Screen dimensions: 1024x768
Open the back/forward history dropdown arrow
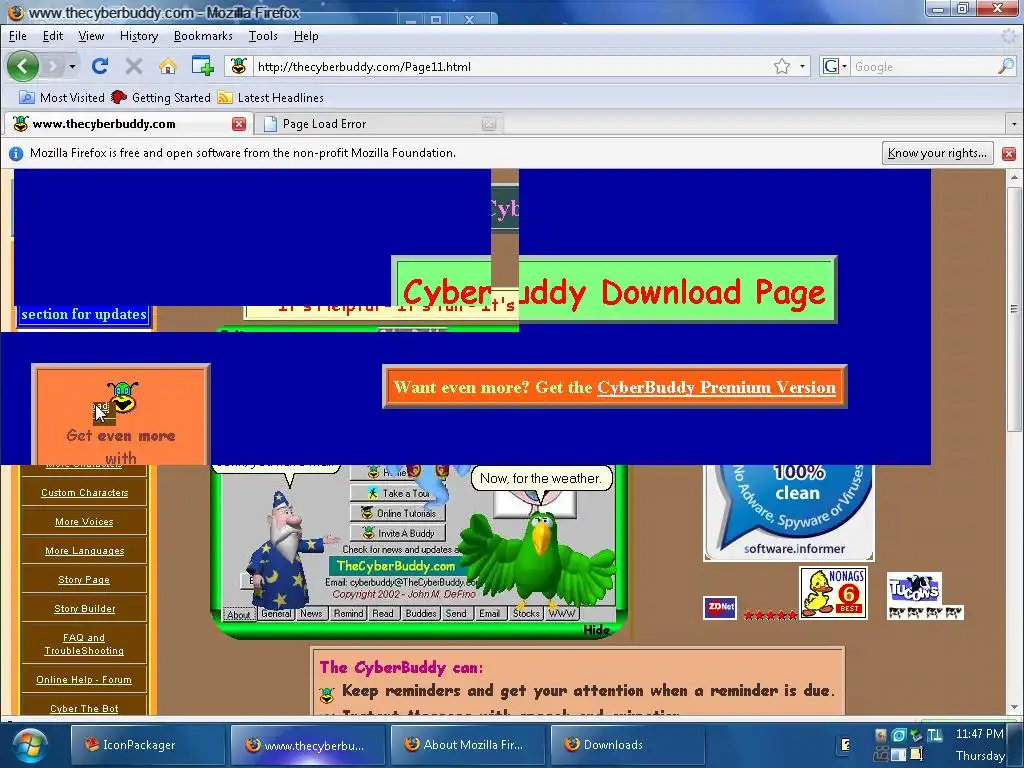72,67
